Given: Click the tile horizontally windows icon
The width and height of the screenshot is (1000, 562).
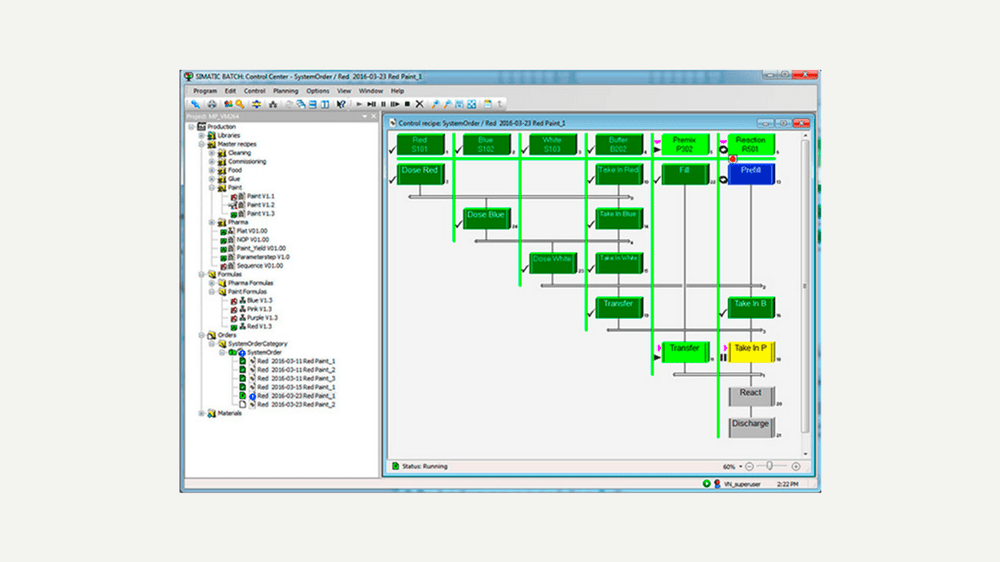Looking at the screenshot, I should (x=312, y=104).
